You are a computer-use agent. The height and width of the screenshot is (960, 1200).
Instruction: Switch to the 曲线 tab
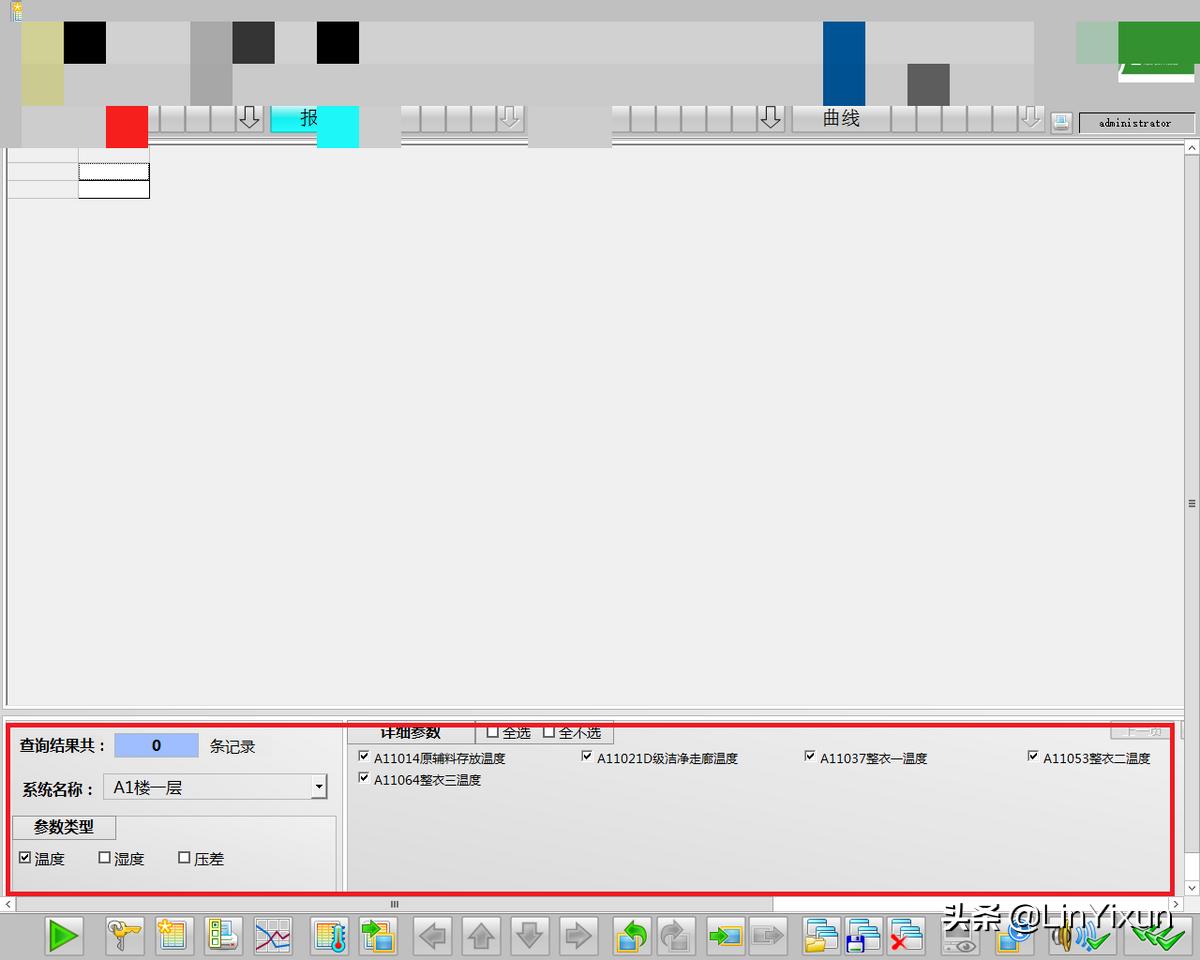(x=841, y=118)
